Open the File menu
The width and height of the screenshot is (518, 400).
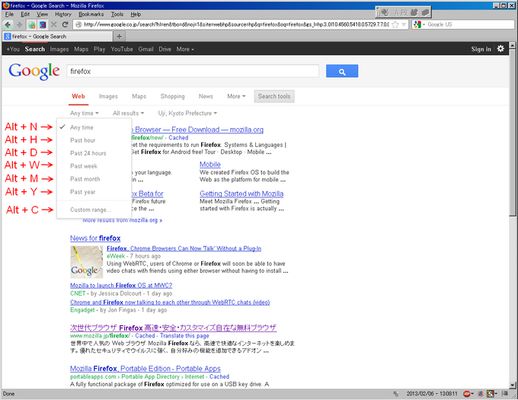tap(9, 14)
